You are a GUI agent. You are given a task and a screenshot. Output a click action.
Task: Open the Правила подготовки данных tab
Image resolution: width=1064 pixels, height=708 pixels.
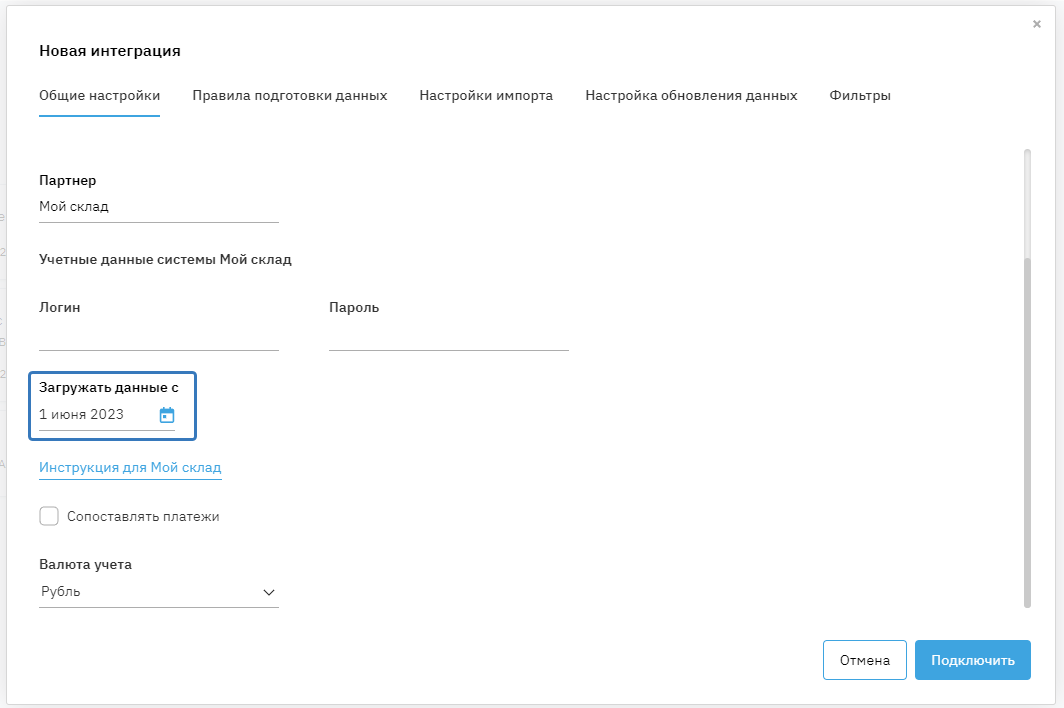289,96
